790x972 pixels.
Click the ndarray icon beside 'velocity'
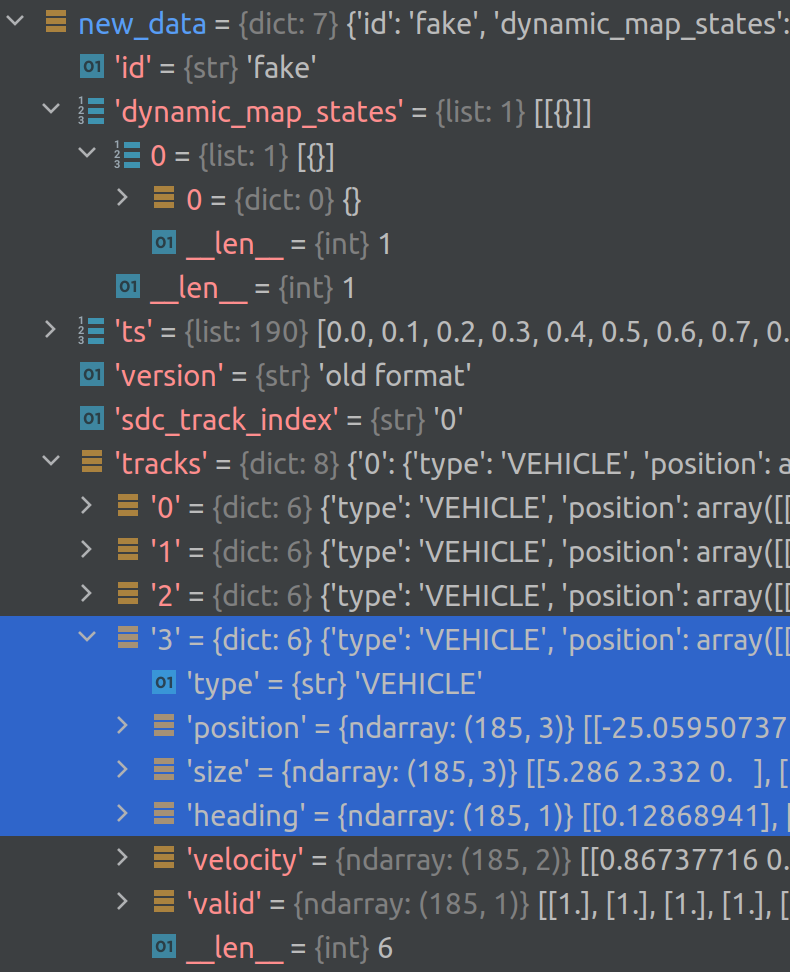[x=162, y=859]
